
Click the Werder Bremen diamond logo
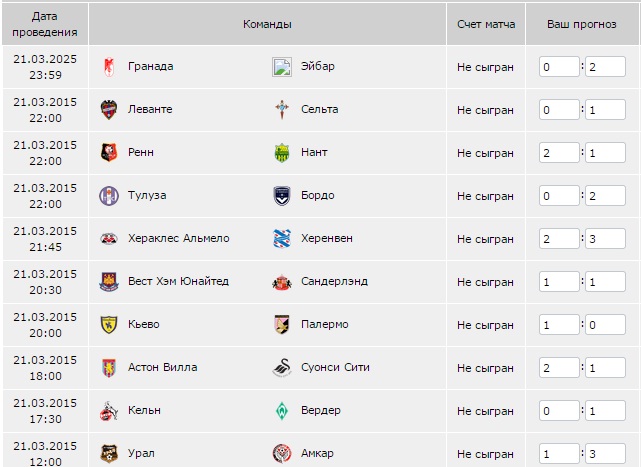click(x=282, y=411)
